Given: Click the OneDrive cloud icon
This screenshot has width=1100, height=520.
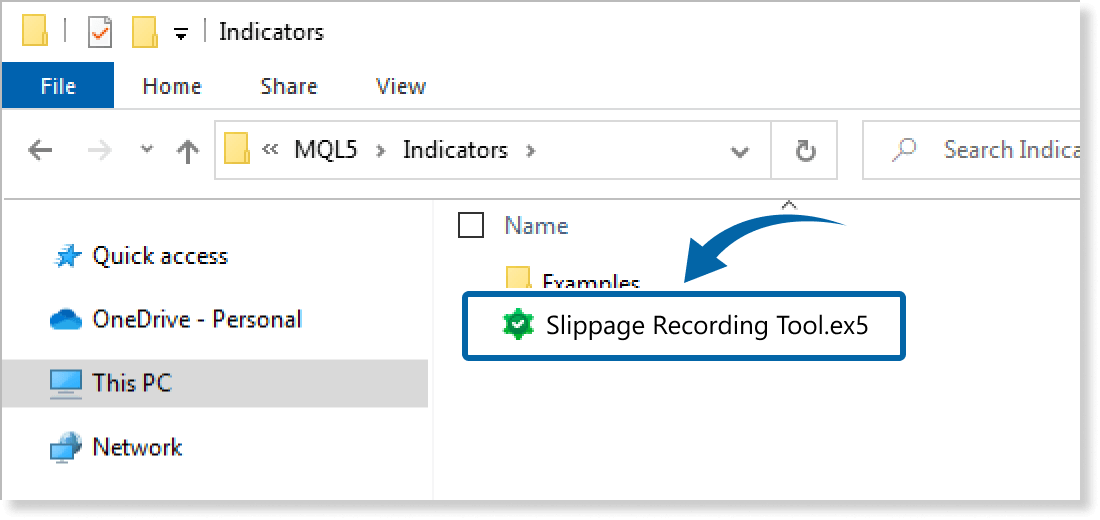Looking at the screenshot, I should click(66, 320).
